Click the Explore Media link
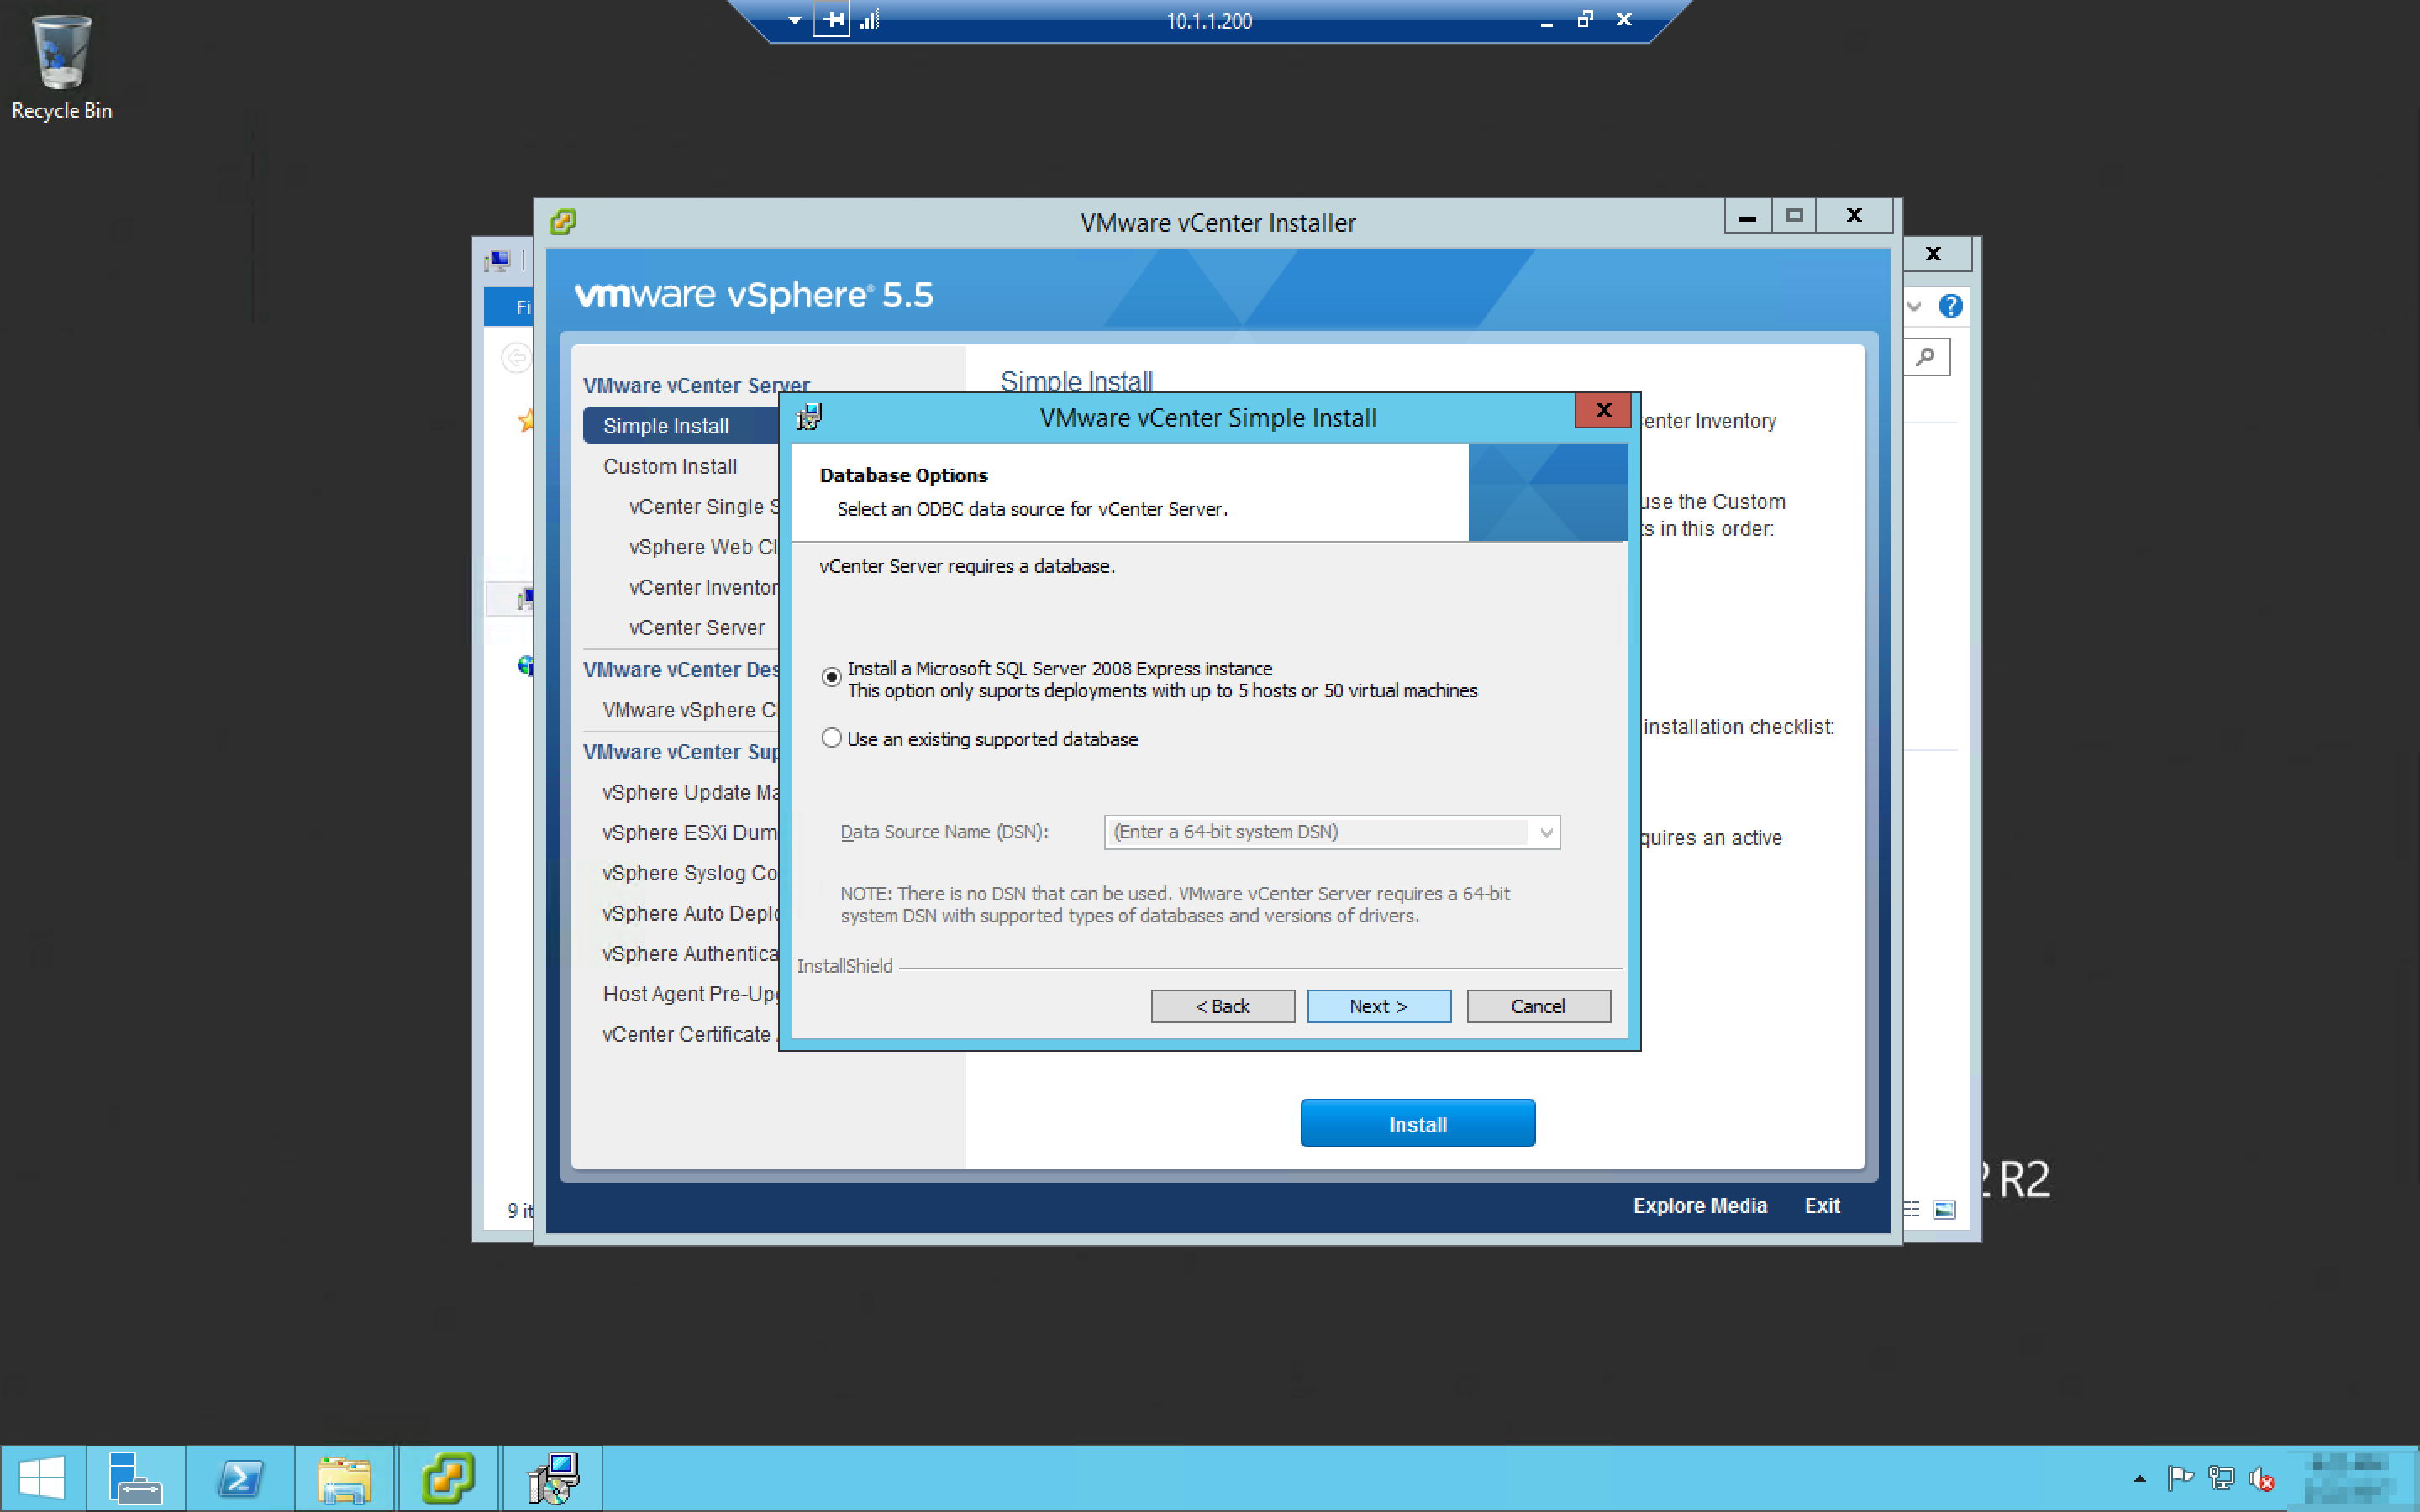 point(1699,1206)
